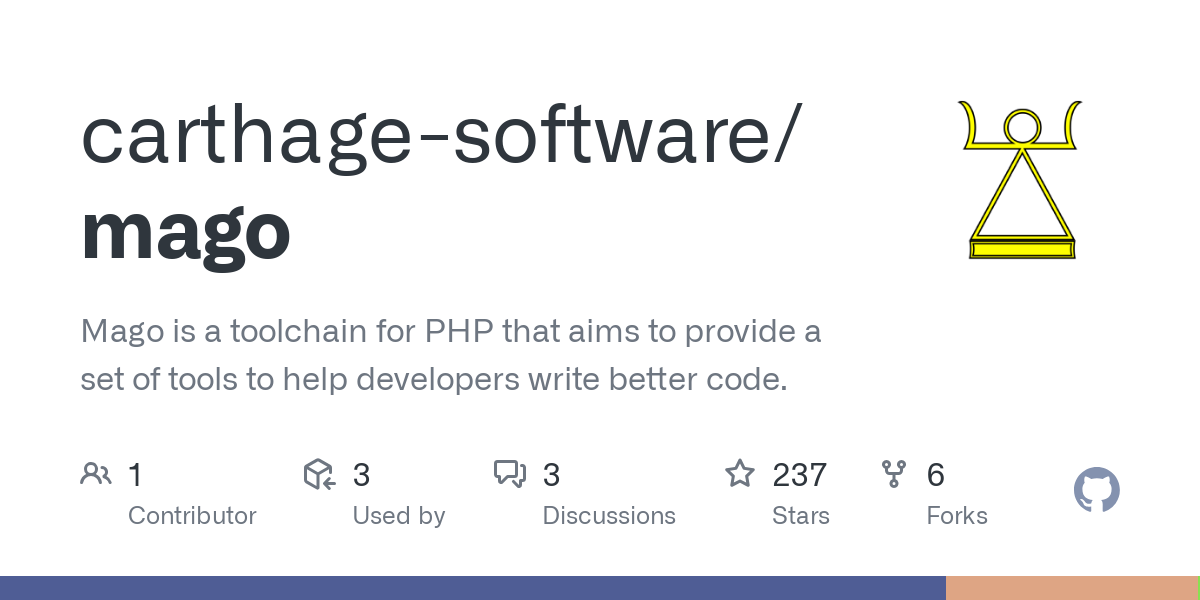Select the Discussions label
This screenshot has height=600, width=1200.
point(608,516)
